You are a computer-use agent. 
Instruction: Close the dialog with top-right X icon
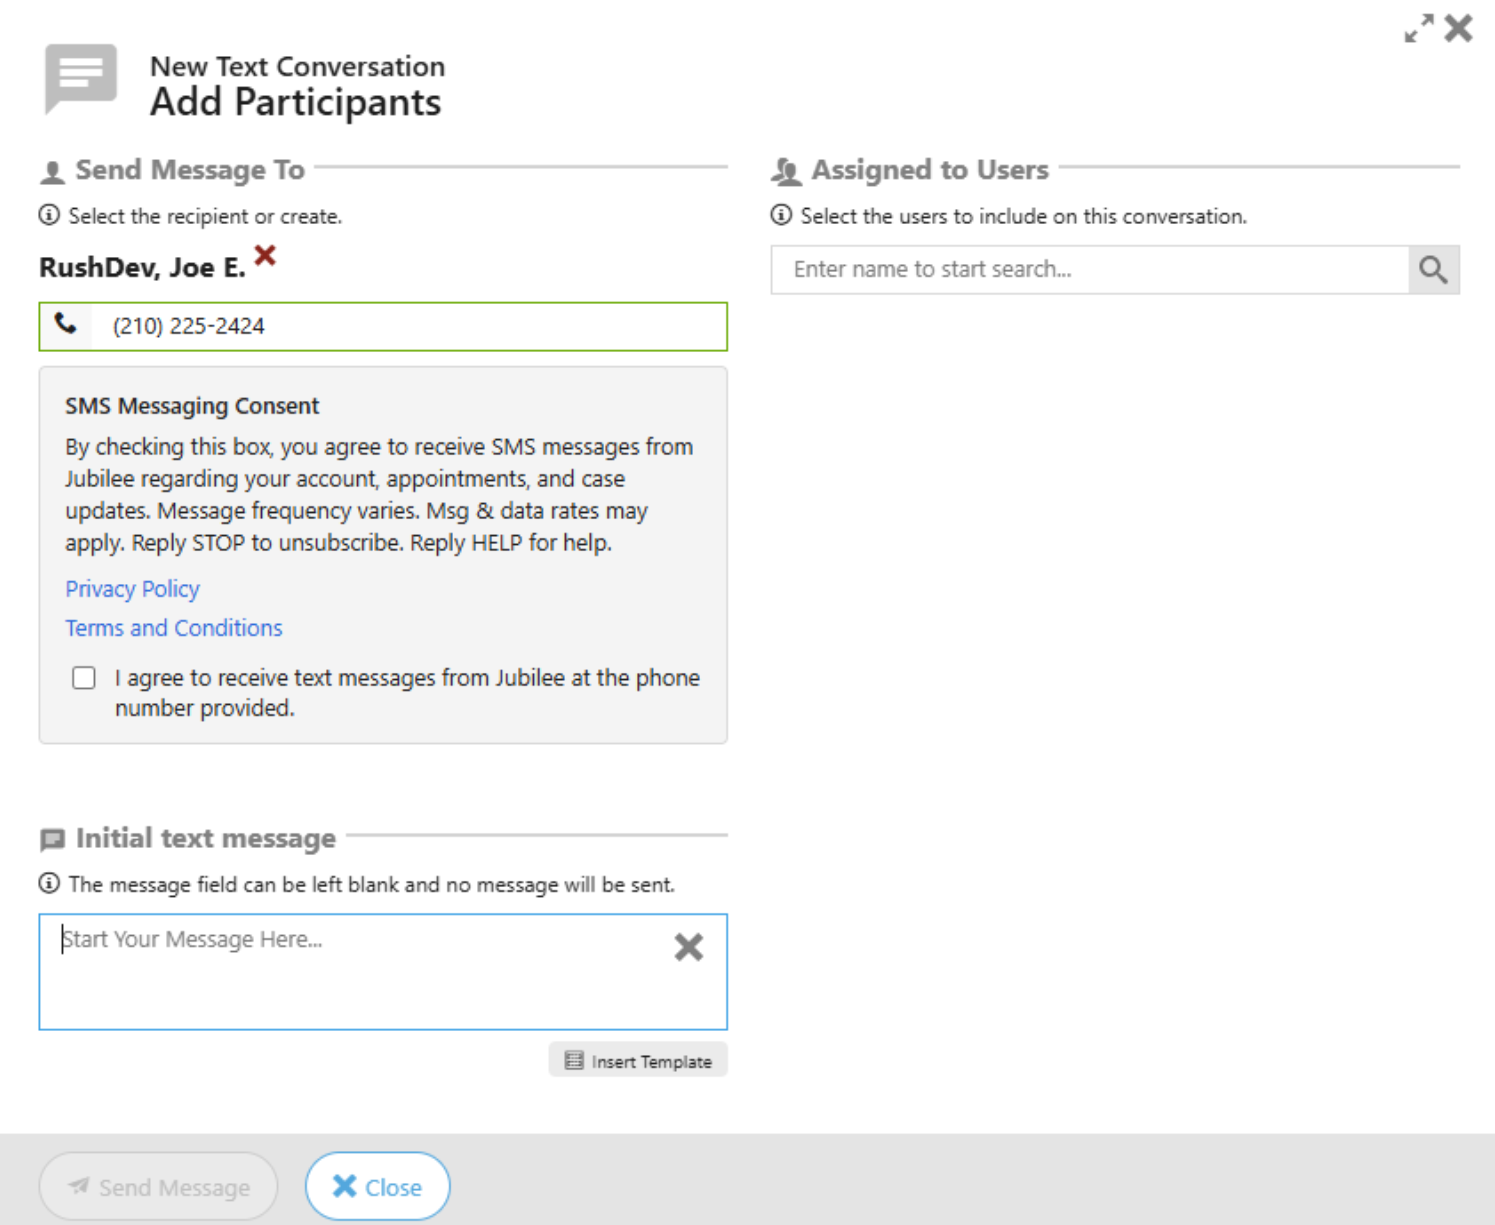1459,28
